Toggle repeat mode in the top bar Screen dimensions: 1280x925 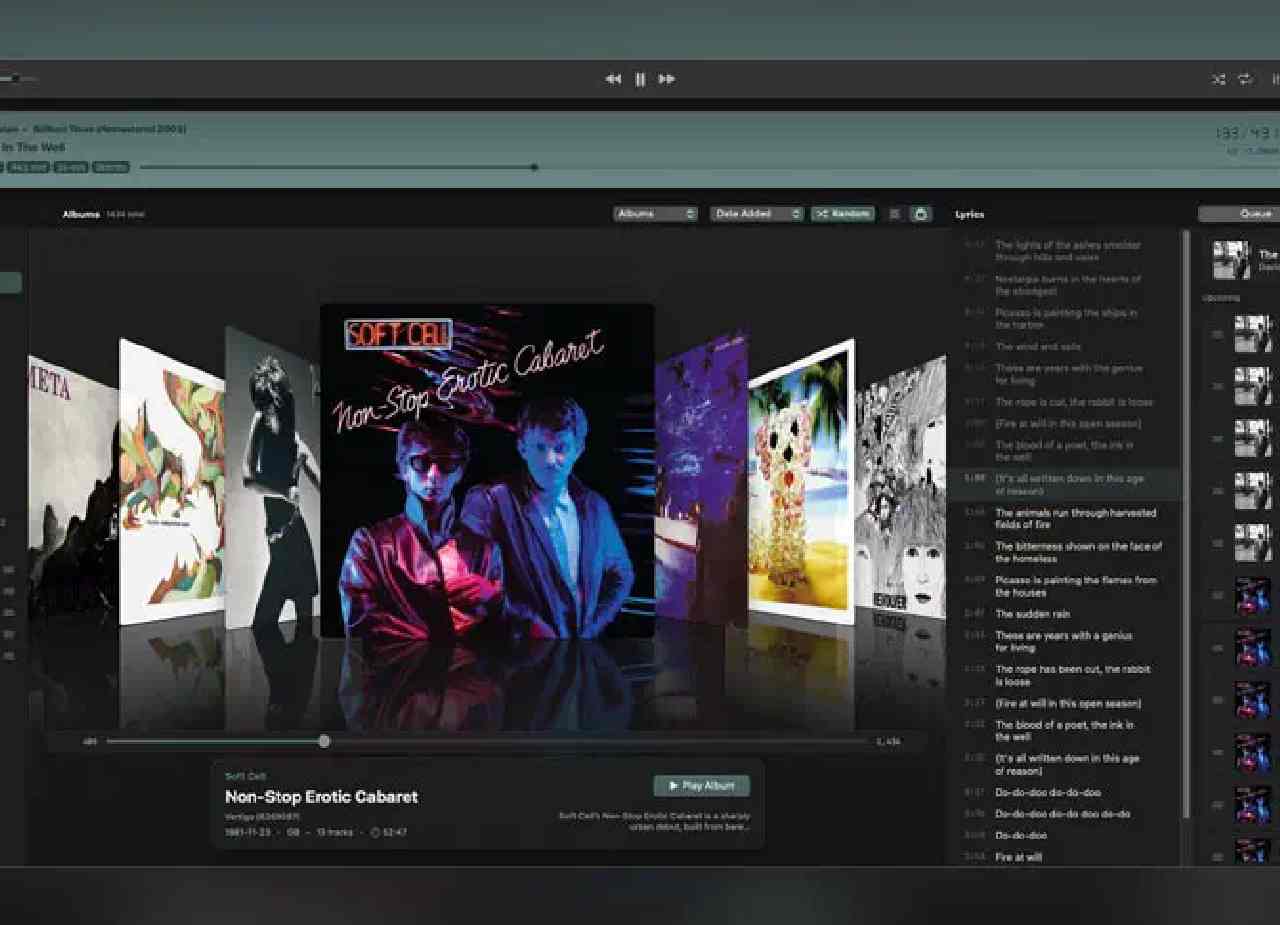coord(1245,79)
